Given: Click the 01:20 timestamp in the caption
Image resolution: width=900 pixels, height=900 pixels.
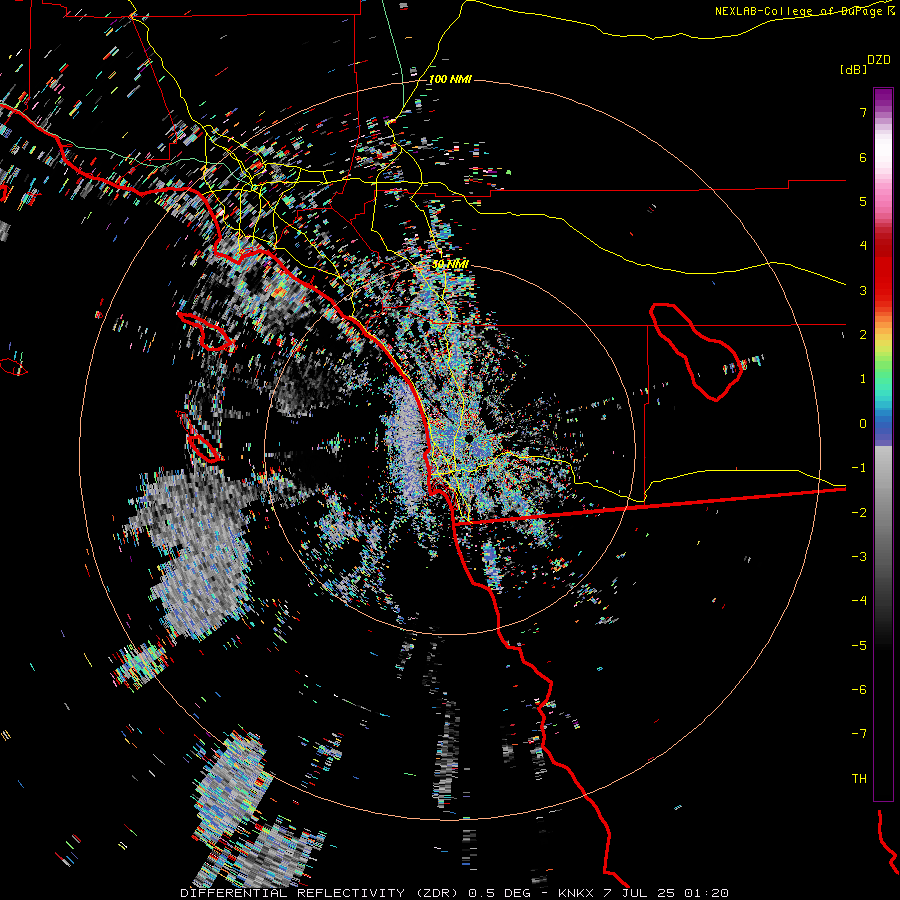Looking at the screenshot, I should 709,893.
